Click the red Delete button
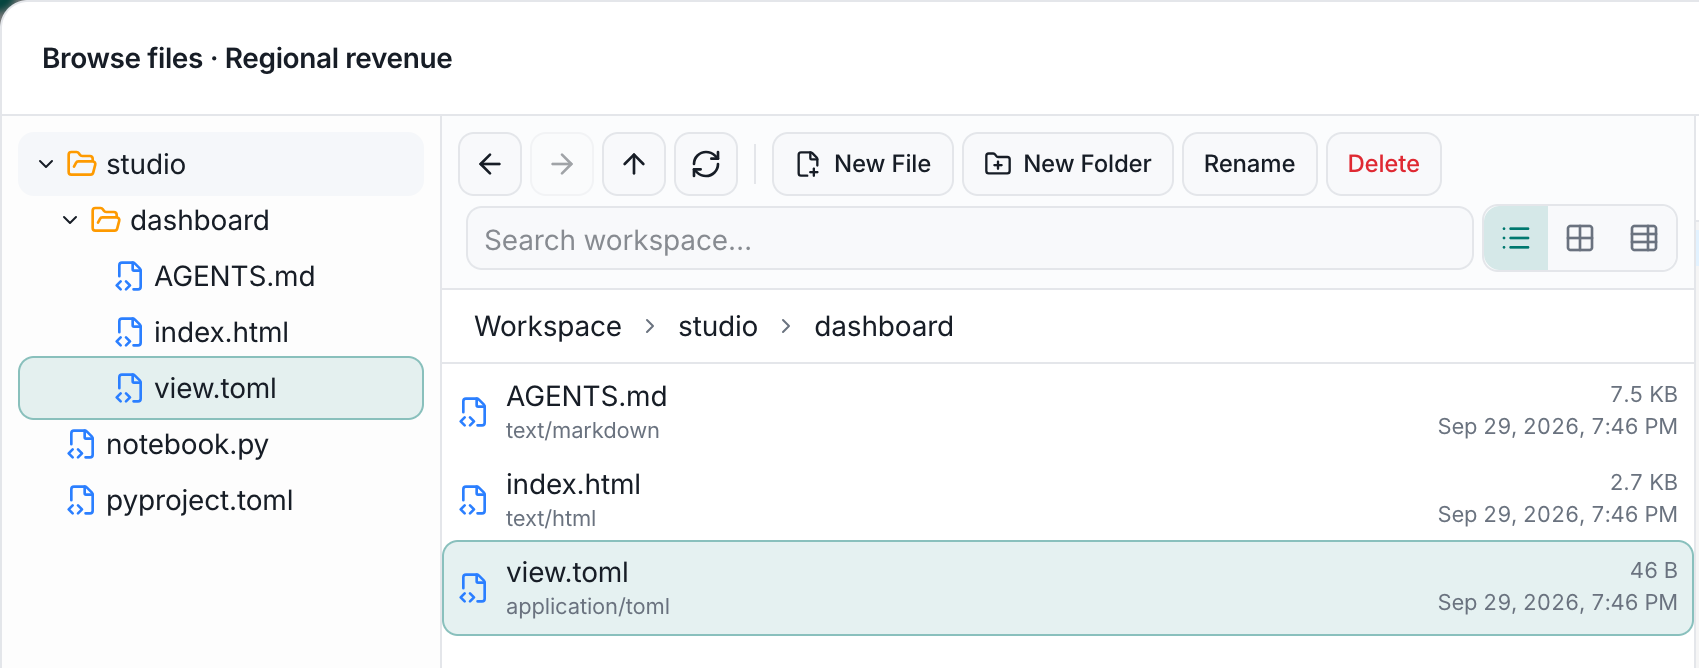This screenshot has height=668, width=1699. [x=1384, y=164]
